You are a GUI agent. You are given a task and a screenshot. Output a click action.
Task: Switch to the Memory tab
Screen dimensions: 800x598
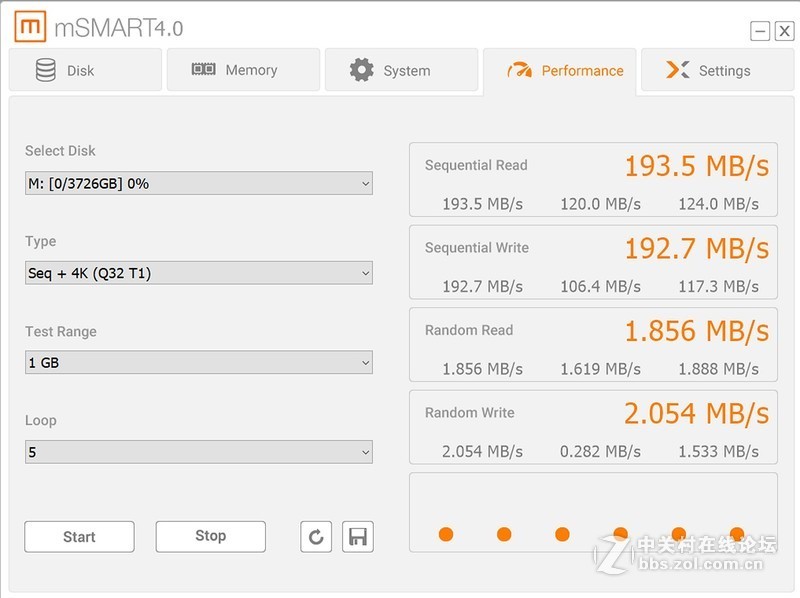click(x=243, y=70)
